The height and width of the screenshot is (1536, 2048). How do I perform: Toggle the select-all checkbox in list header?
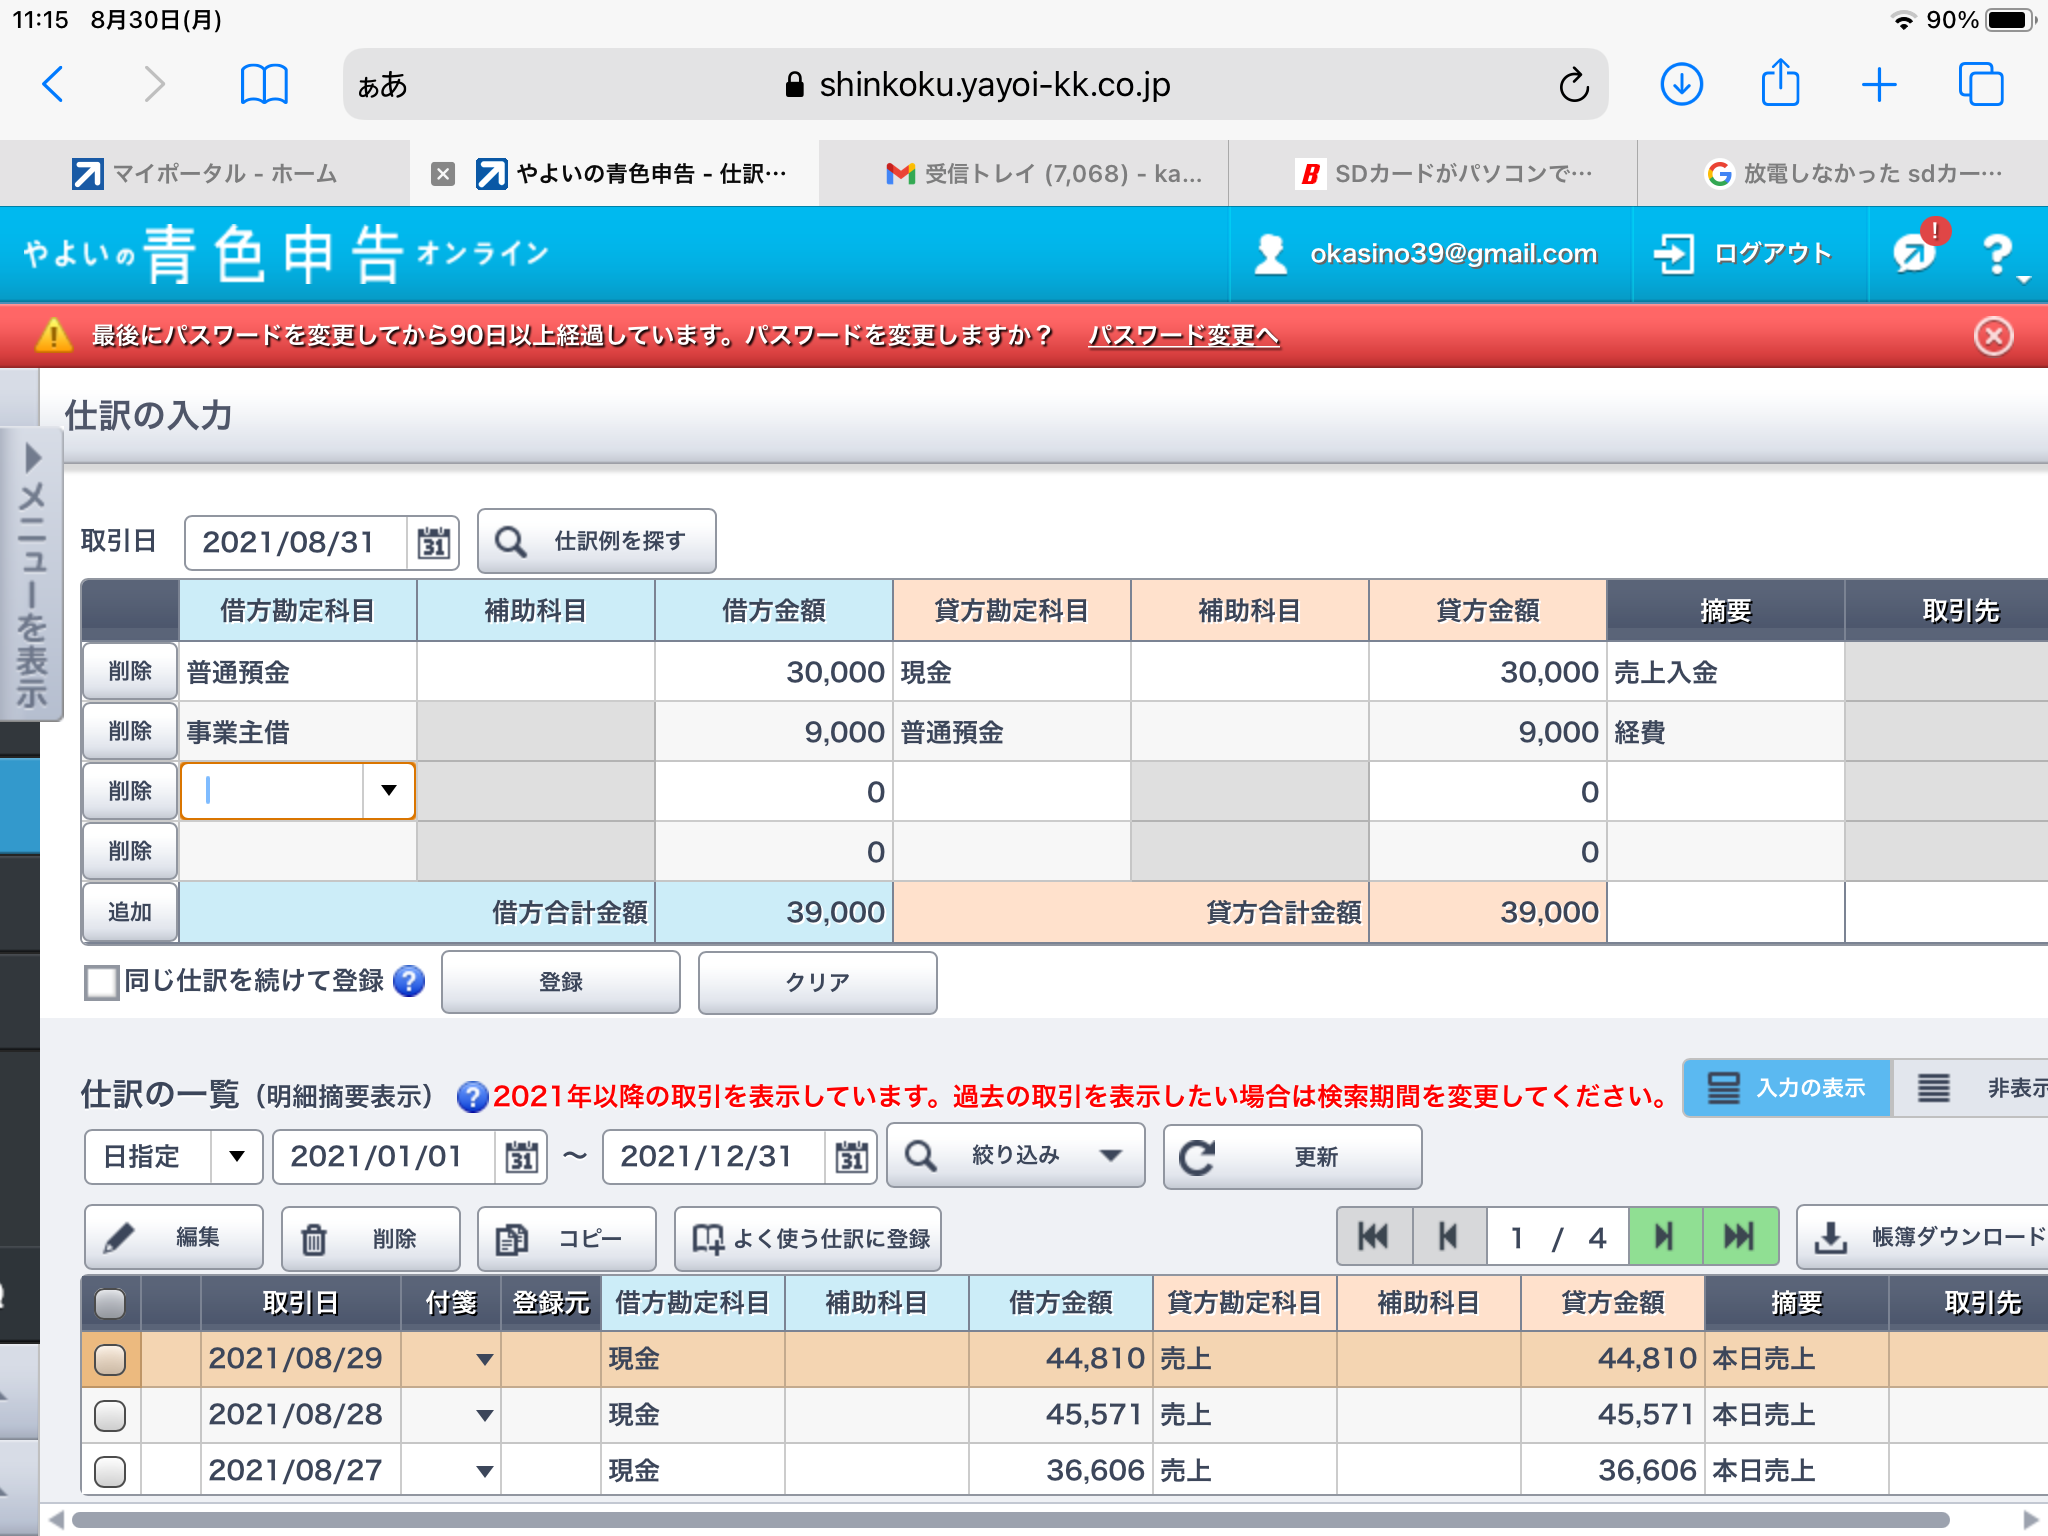pyautogui.click(x=110, y=1302)
